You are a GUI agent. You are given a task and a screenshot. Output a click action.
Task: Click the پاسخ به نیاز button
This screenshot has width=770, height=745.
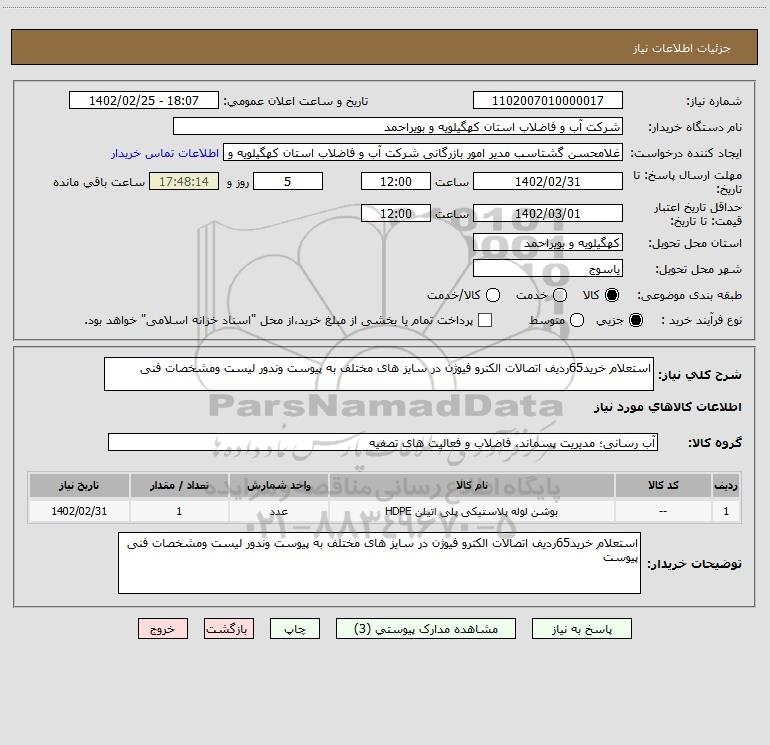point(581,629)
